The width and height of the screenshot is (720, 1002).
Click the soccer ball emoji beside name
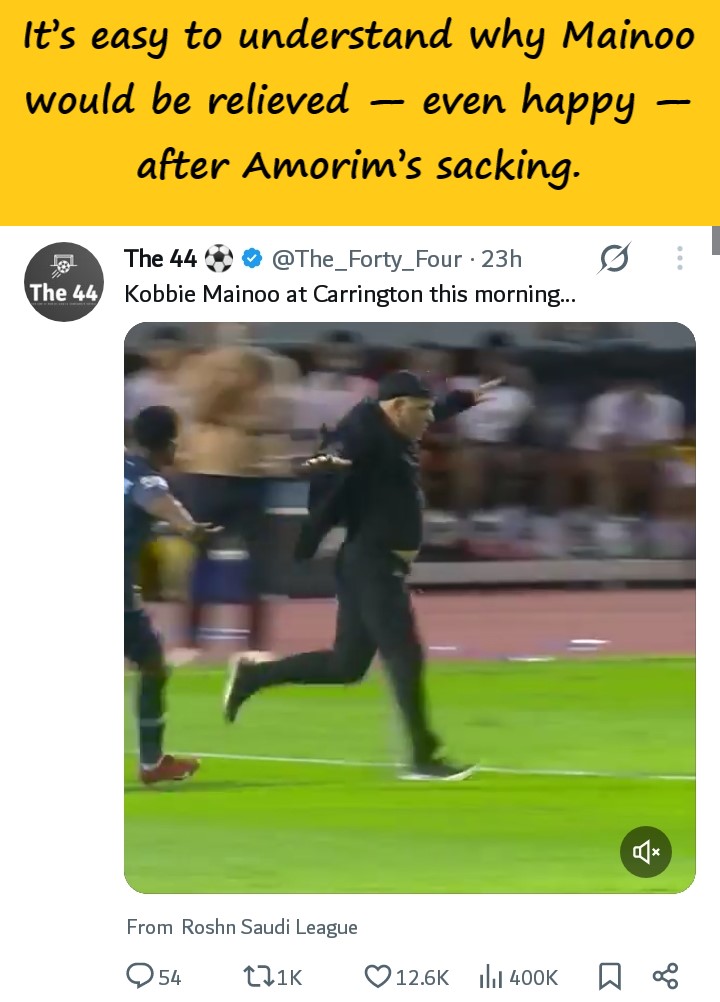coord(218,259)
